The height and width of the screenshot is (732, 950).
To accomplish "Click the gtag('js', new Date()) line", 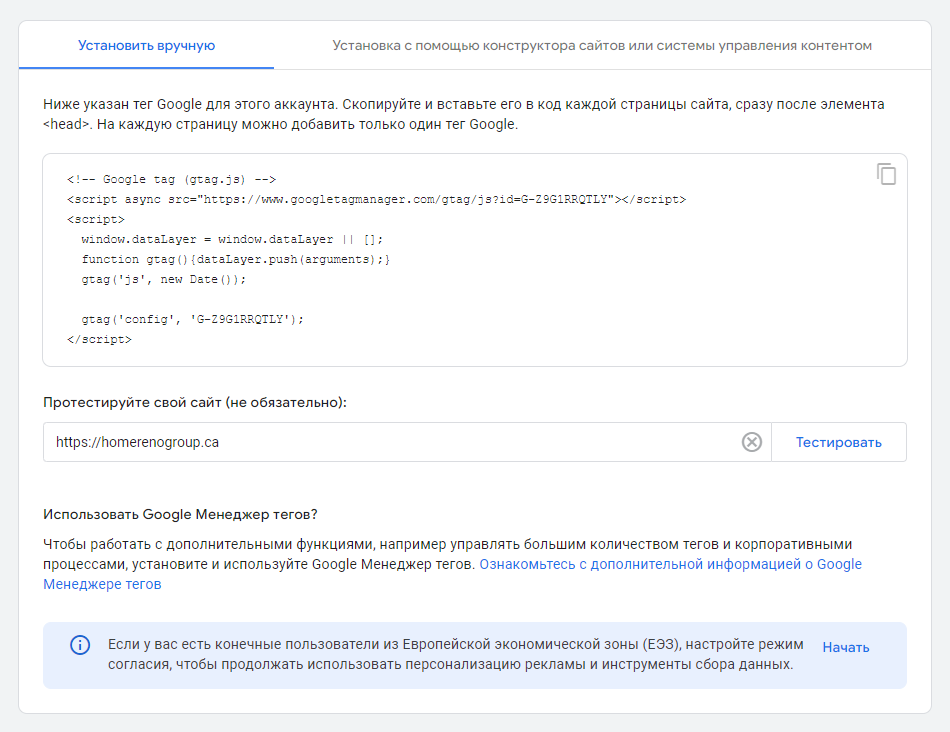I will click(163, 279).
